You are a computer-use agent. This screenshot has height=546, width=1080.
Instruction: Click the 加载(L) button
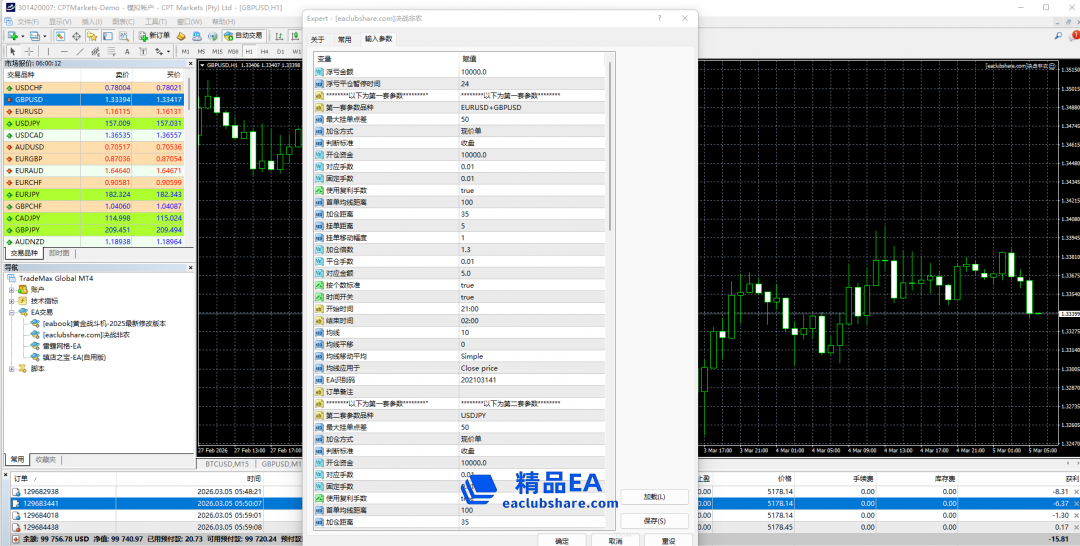click(655, 497)
